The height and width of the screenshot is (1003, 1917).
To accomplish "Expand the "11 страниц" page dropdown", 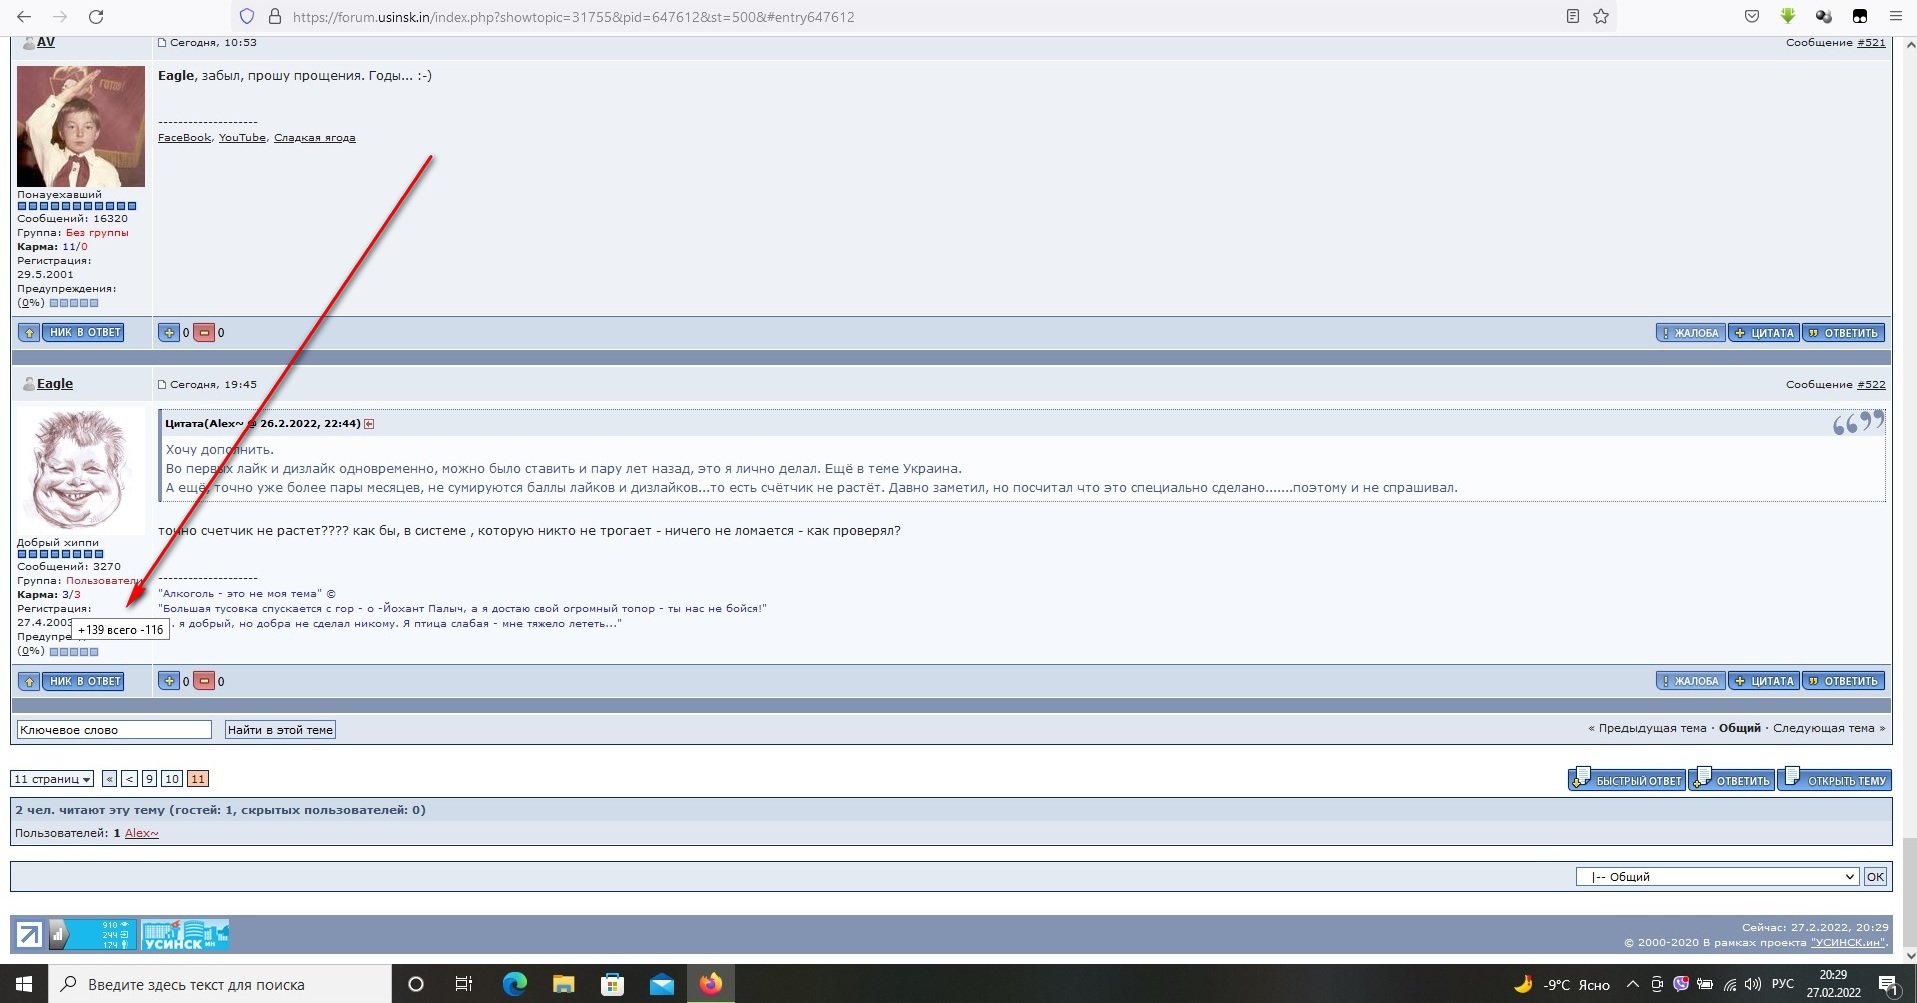I will pyautogui.click(x=52, y=779).
